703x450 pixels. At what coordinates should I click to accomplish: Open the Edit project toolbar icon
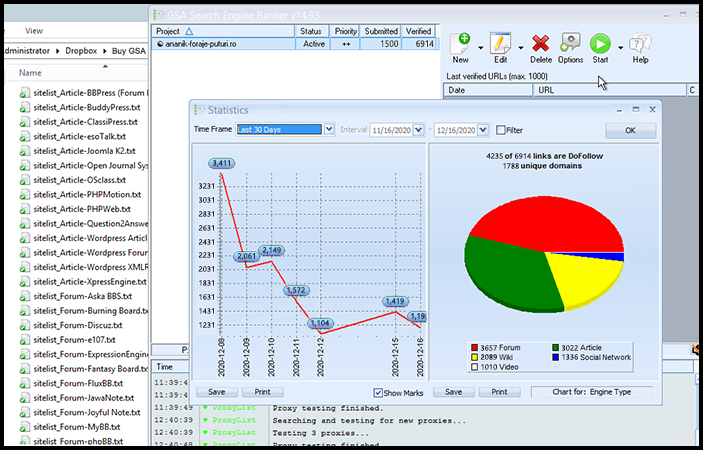(x=500, y=43)
